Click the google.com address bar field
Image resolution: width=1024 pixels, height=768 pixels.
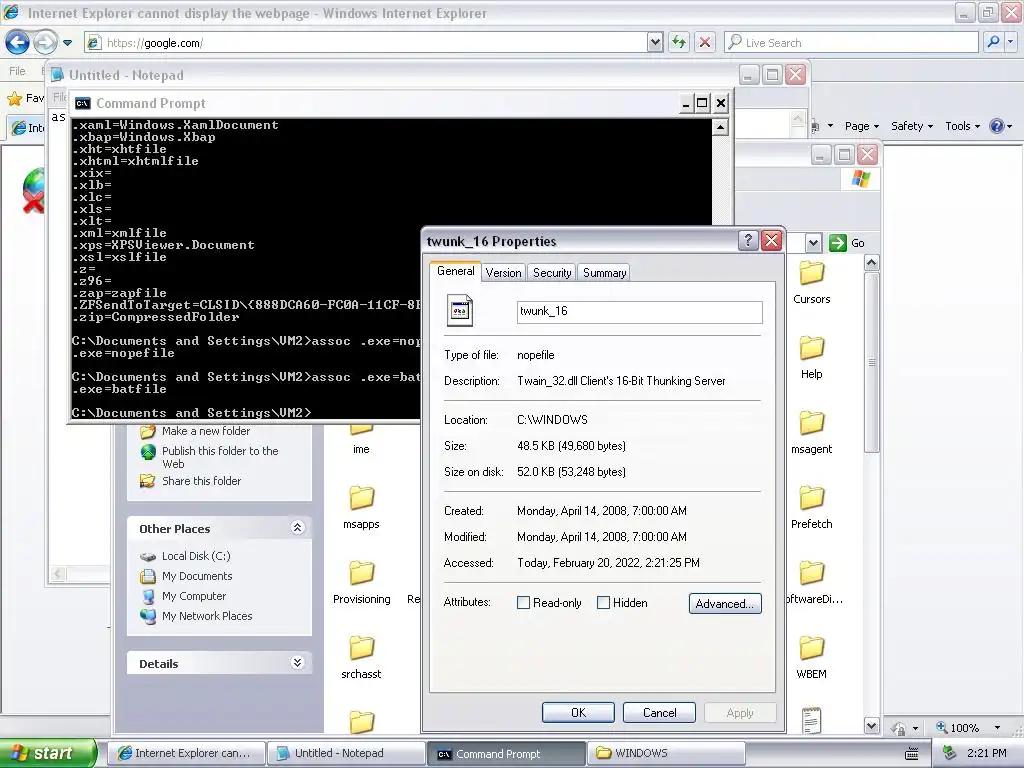pos(366,43)
